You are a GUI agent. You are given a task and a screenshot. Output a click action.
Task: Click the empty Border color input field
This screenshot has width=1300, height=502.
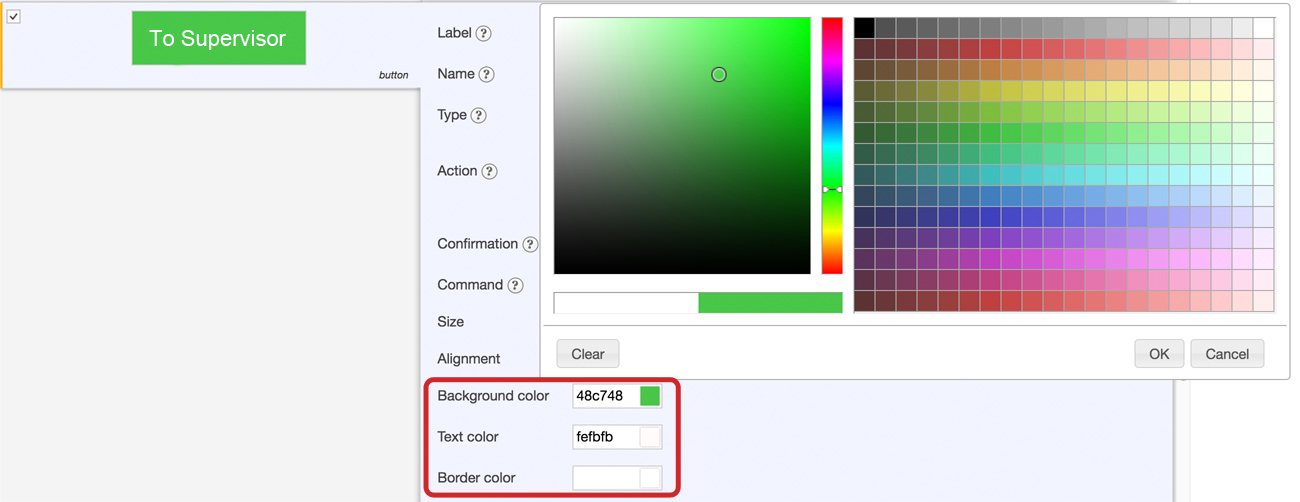click(605, 478)
